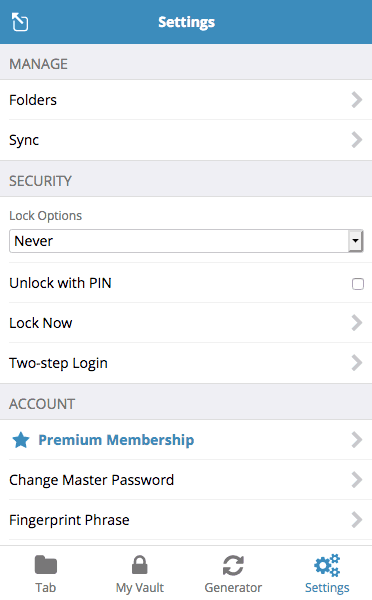Viewport: 372px width, 600px height.
Task: Click the Settings gears icon
Action: coord(327,565)
